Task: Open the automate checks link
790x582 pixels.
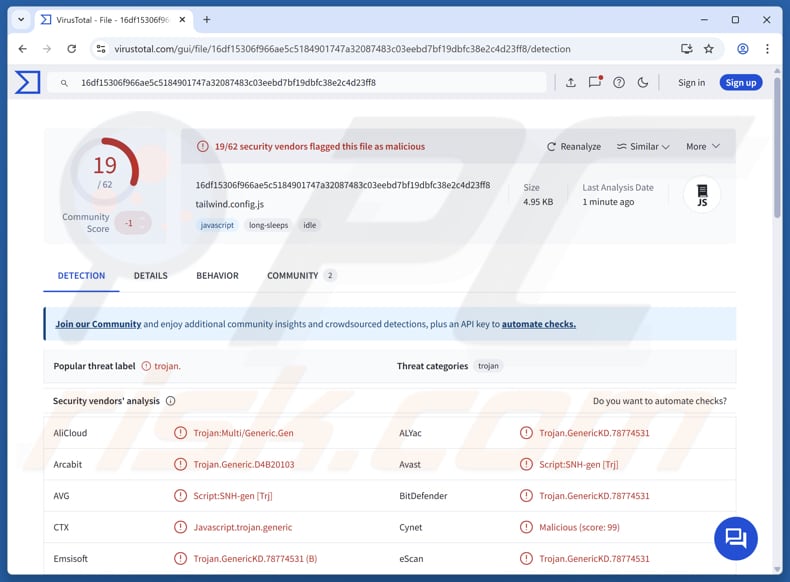Action: click(538, 324)
